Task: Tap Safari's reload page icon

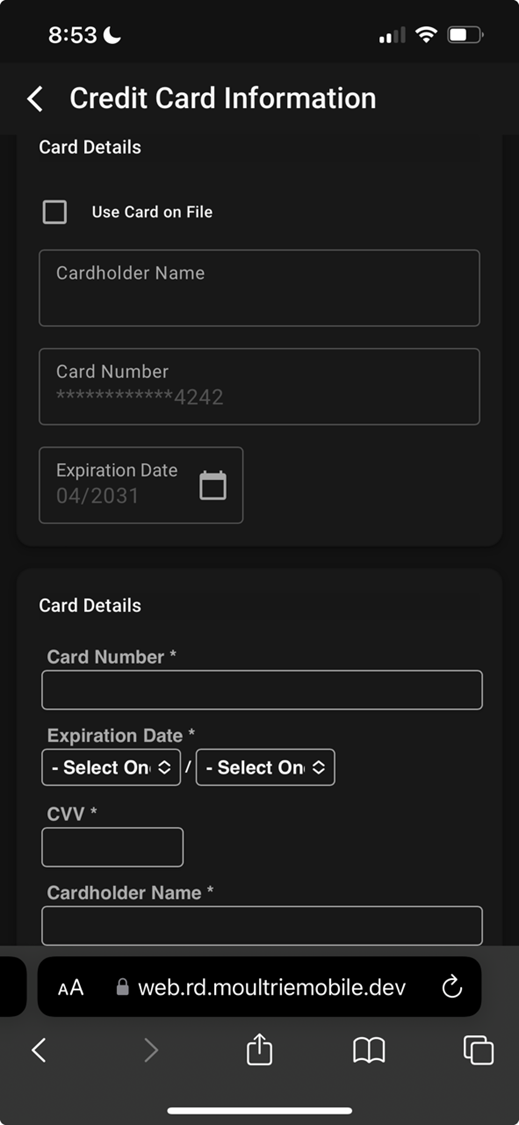Action: tap(452, 987)
